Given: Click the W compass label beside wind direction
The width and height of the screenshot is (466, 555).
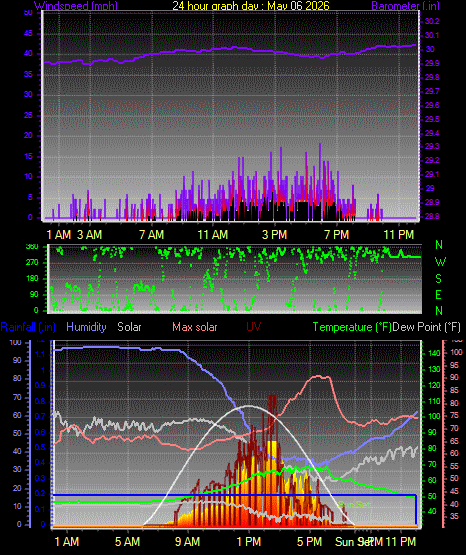Looking at the screenshot, I should point(440,262).
